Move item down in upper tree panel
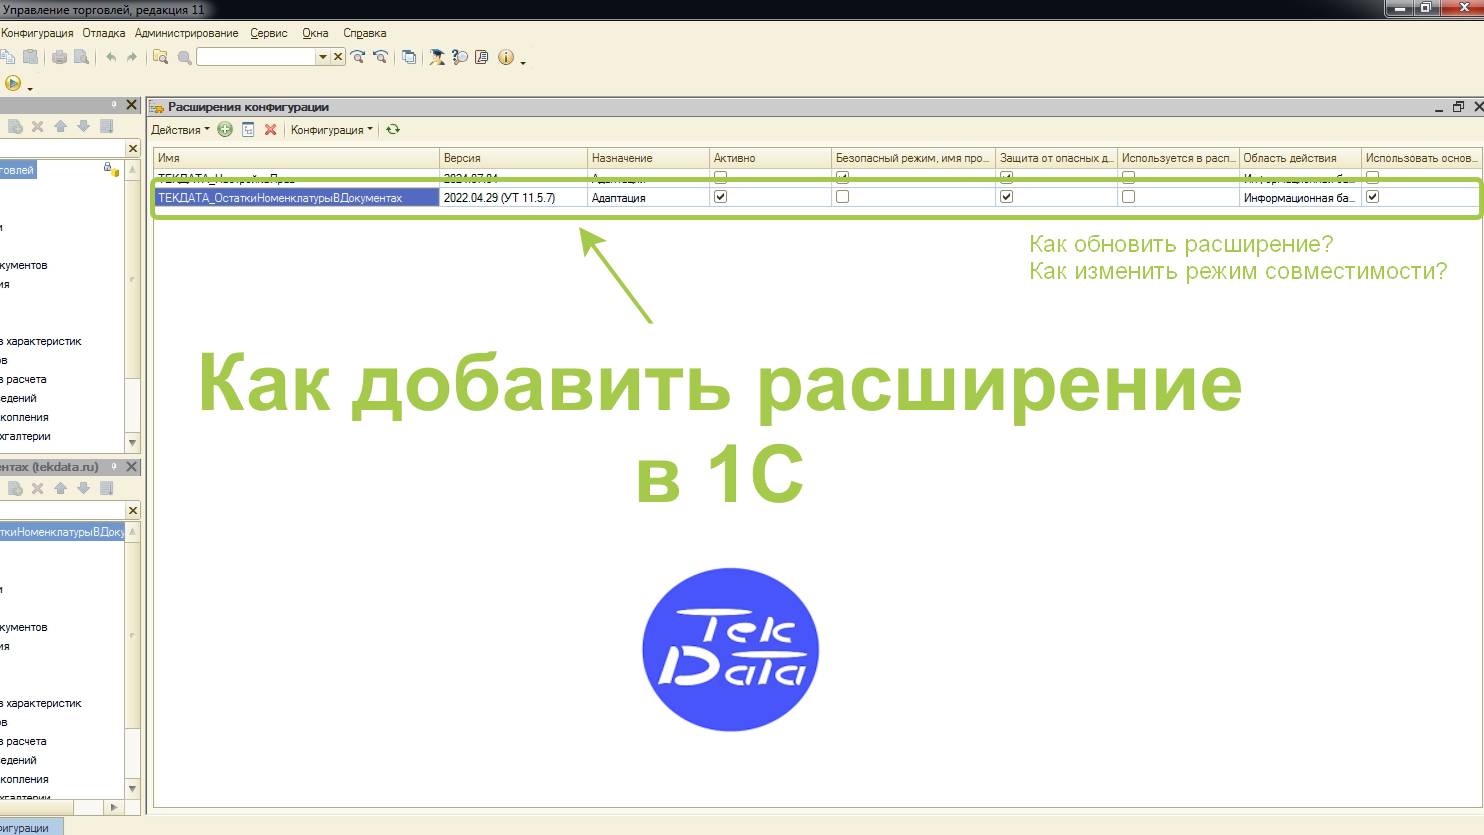 point(83,126)
